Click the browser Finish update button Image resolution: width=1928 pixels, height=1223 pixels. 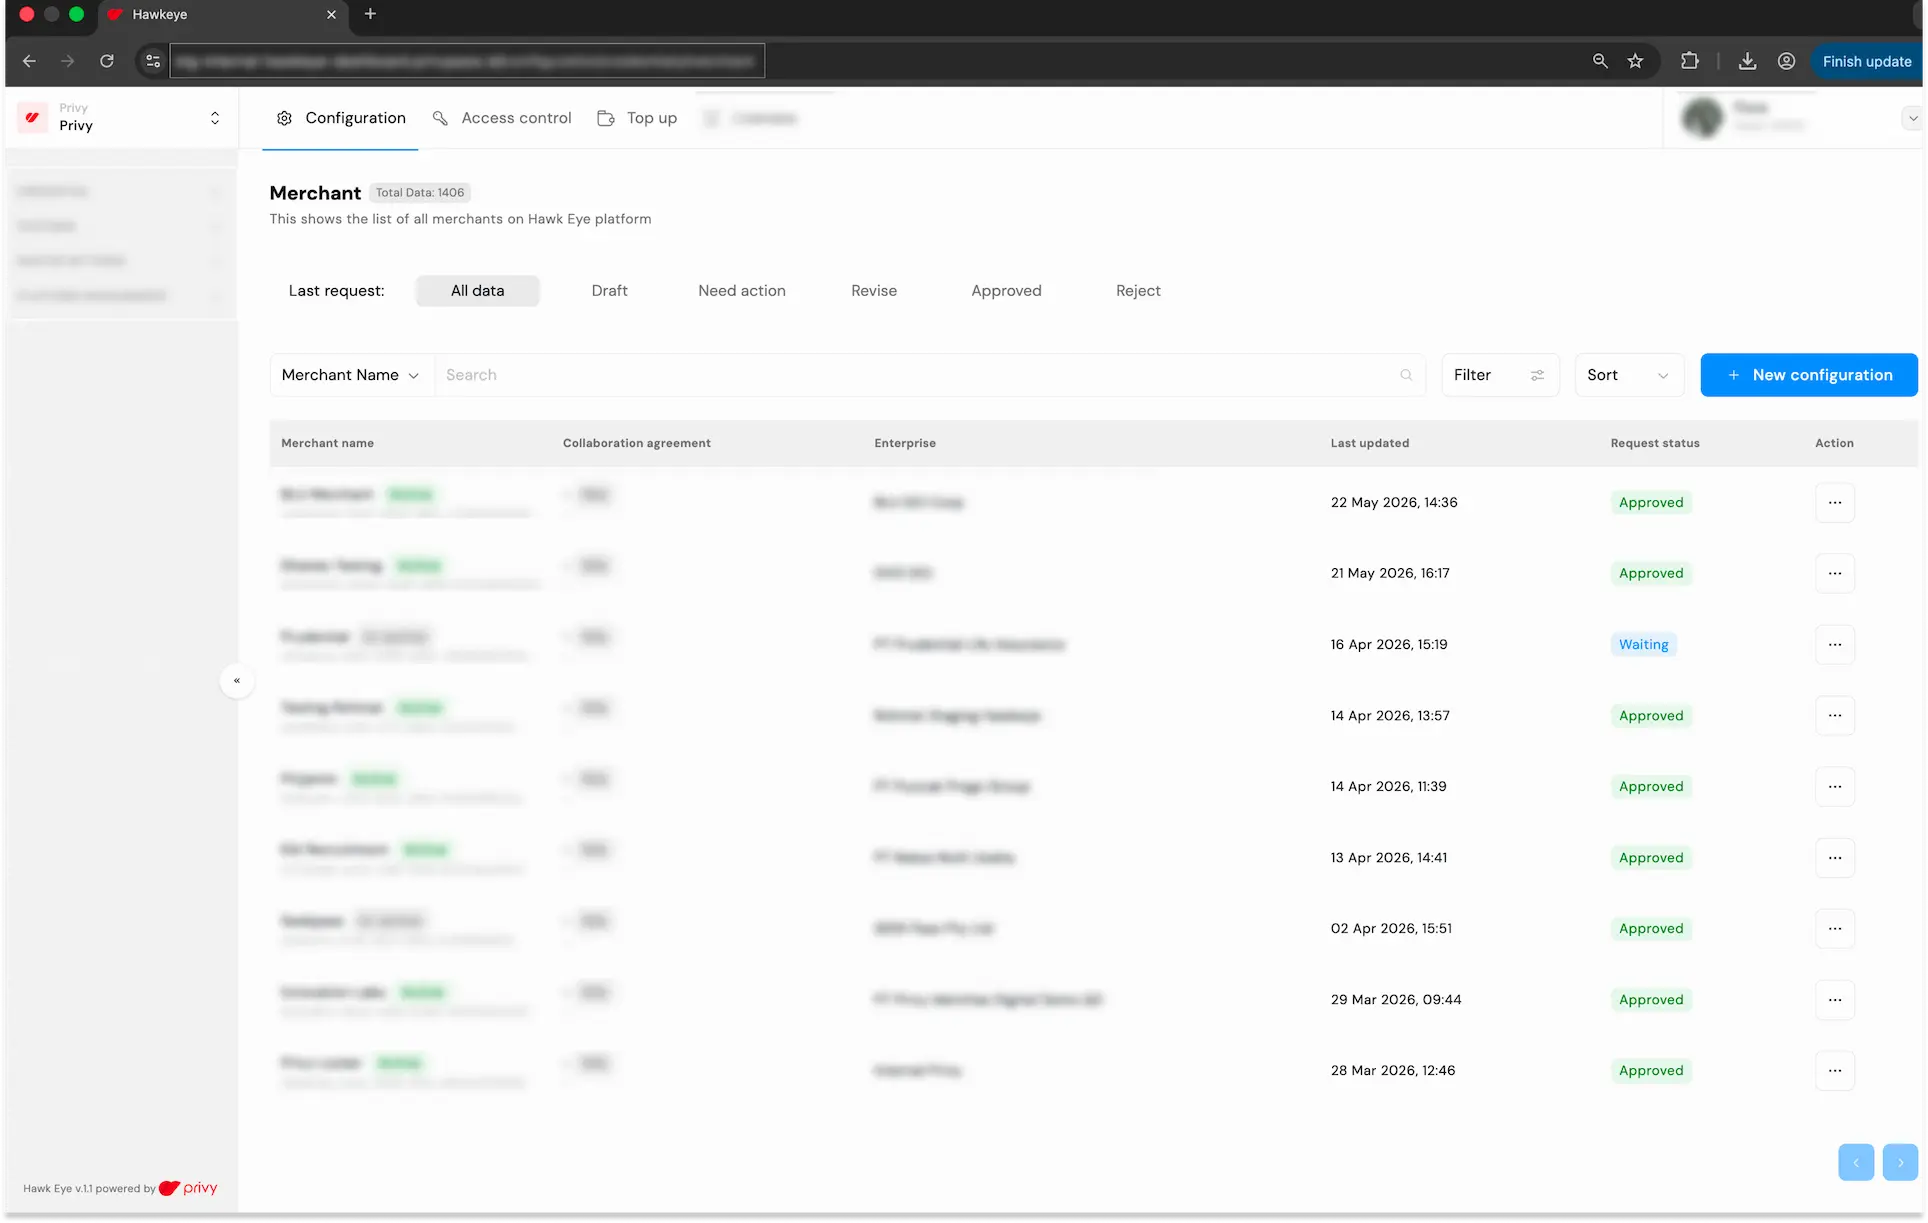(x=1866, y=61)
